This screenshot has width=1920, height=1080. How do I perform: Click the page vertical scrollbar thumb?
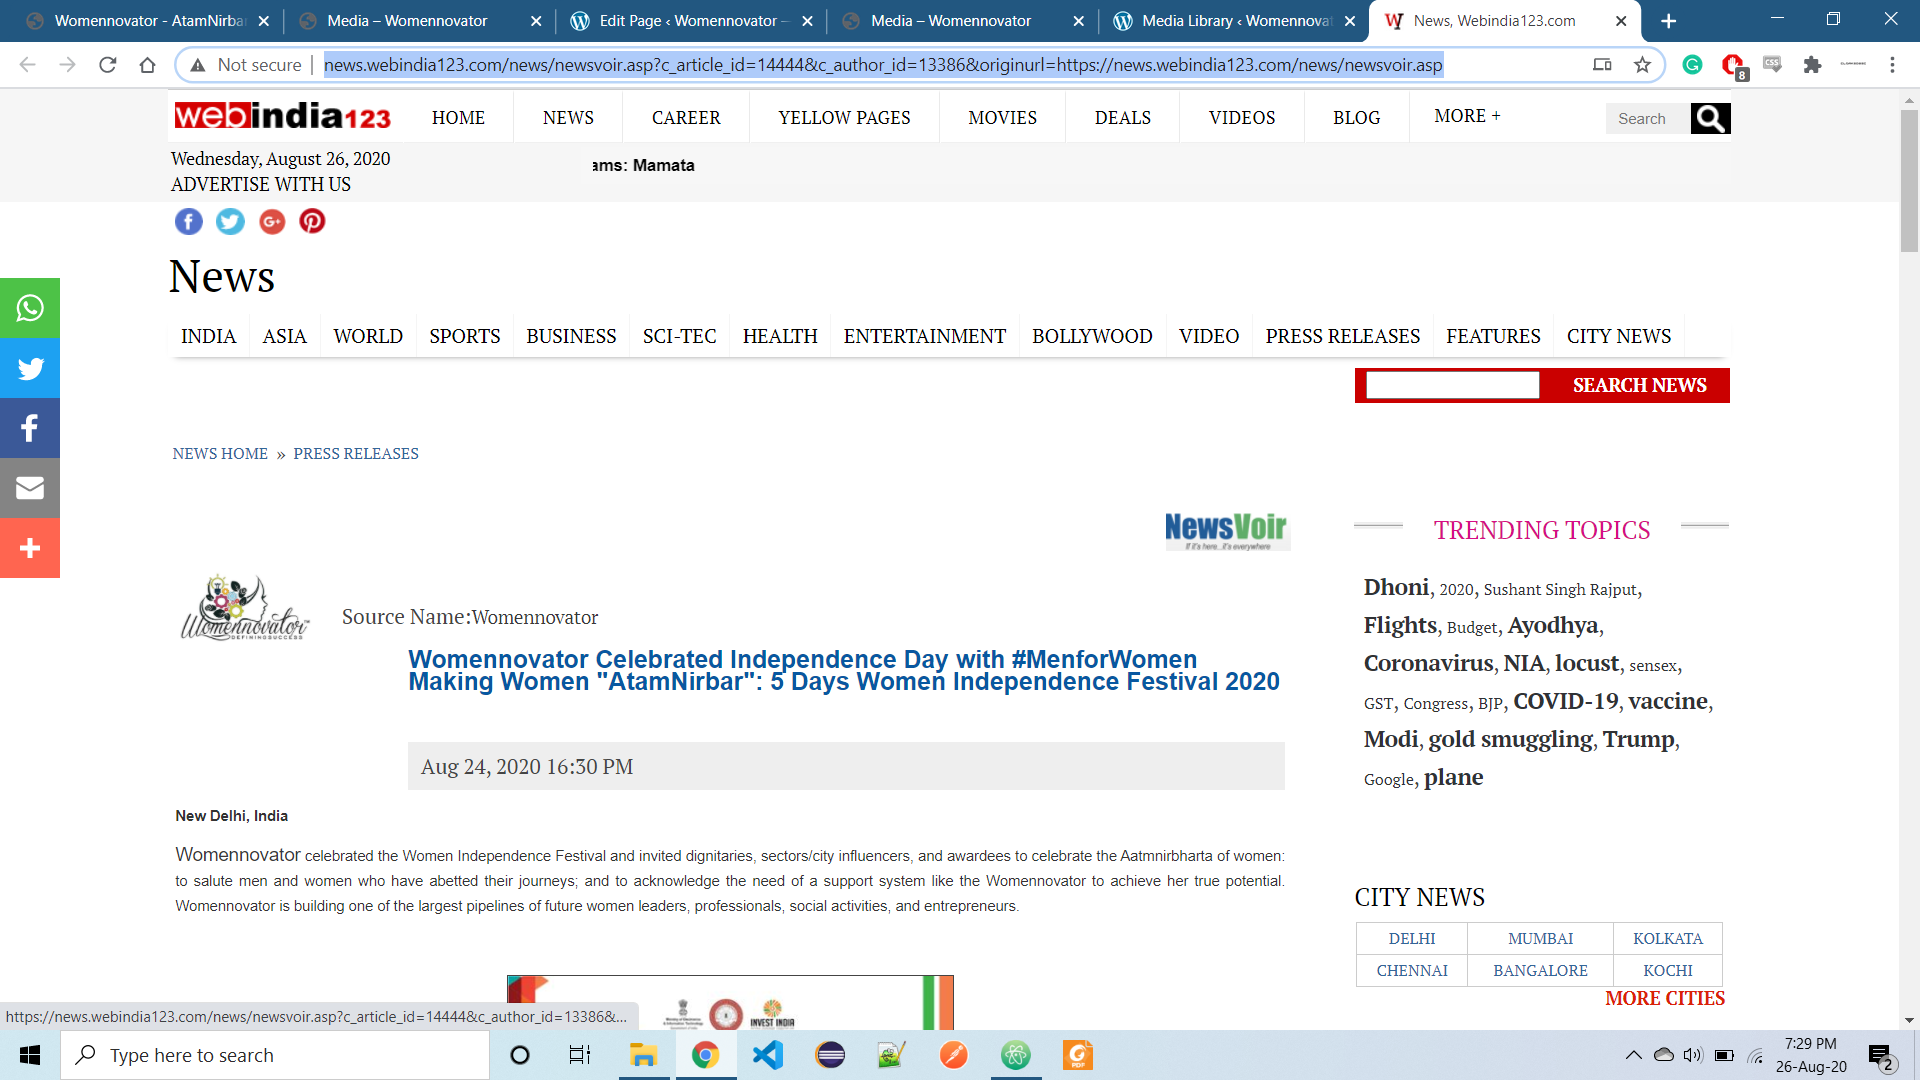click(x=1909, y=180)
